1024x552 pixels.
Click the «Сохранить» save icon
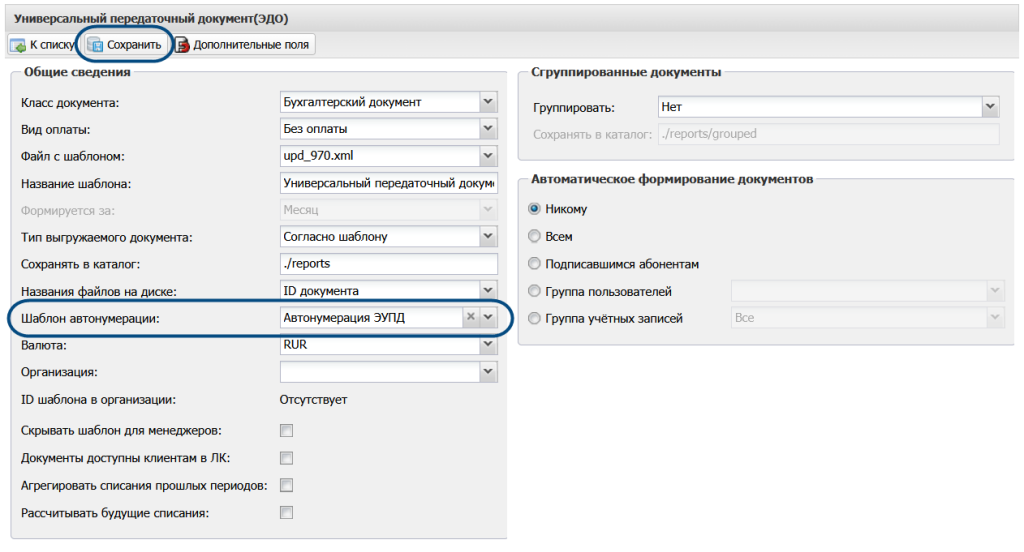click(96, 45)
